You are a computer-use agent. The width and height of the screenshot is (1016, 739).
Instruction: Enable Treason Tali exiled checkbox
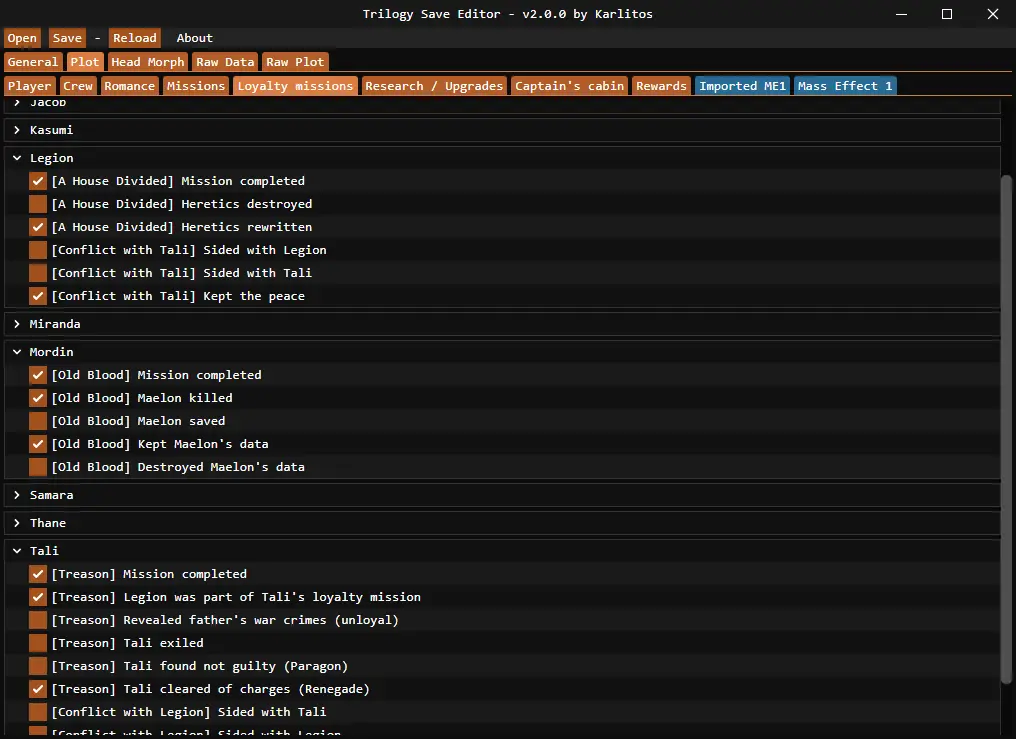click(x=38, y=643)
